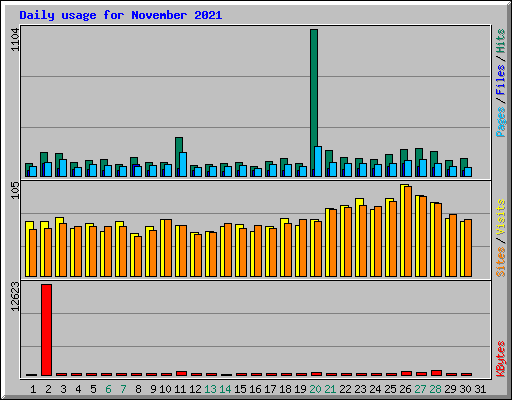Click day label 29 on the x-axis
The width and height of the screenshot is (512, 400).
click(x=450, y=389)
